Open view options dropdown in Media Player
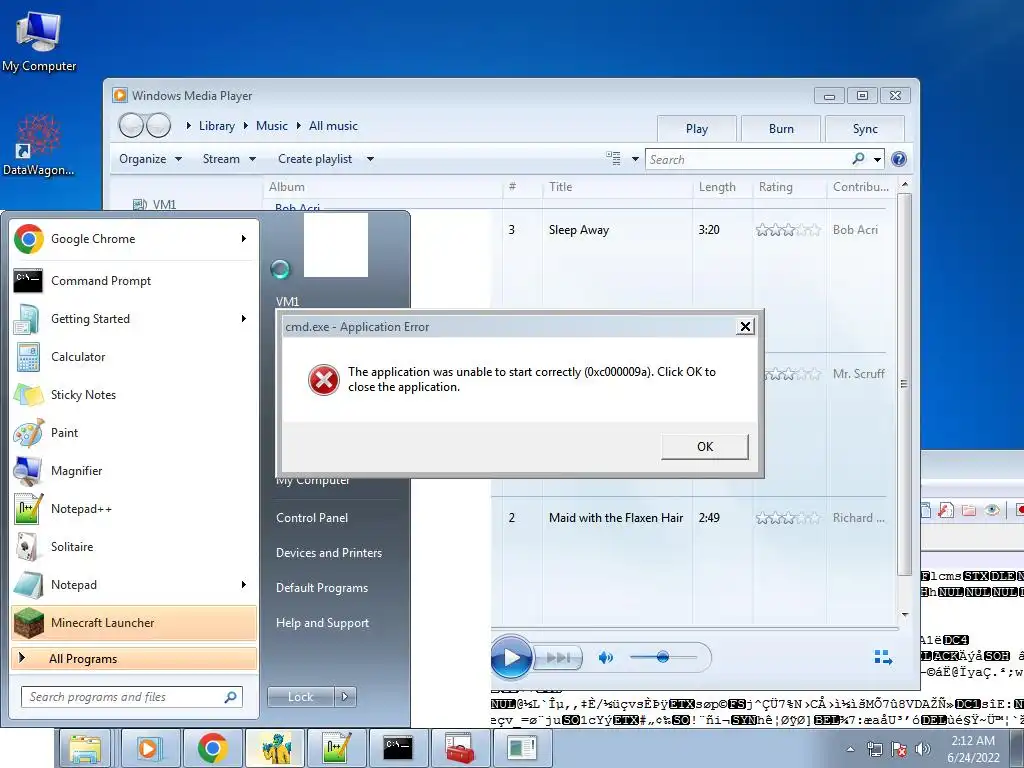 (635, 159)
